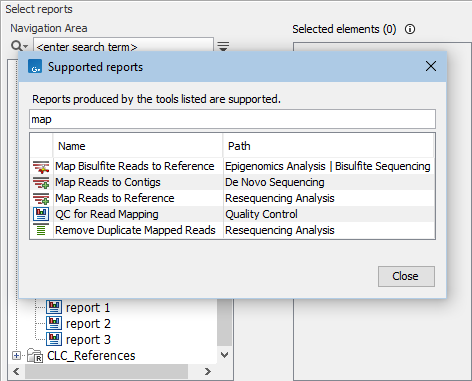Click 'Resequencing Analysis' path for Remove Duplicate Mapped Reads
Screen dimensions: 472x381
[x=280, y=230]
